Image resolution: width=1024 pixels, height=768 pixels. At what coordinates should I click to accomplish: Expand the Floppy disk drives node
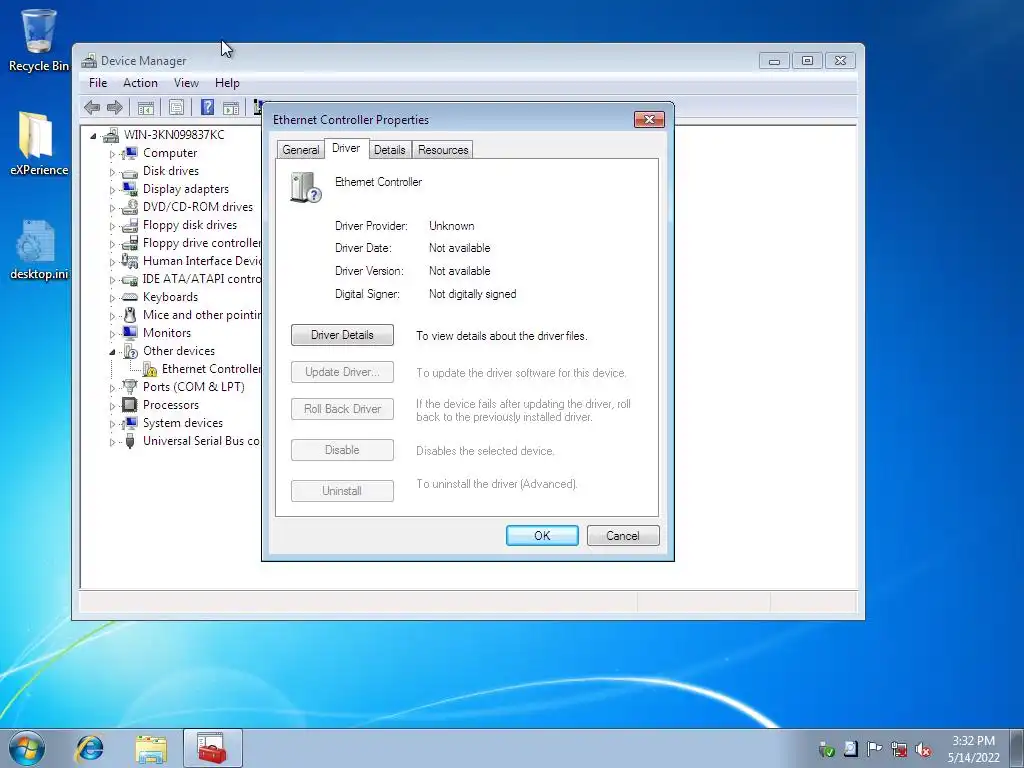pos(112,226)
